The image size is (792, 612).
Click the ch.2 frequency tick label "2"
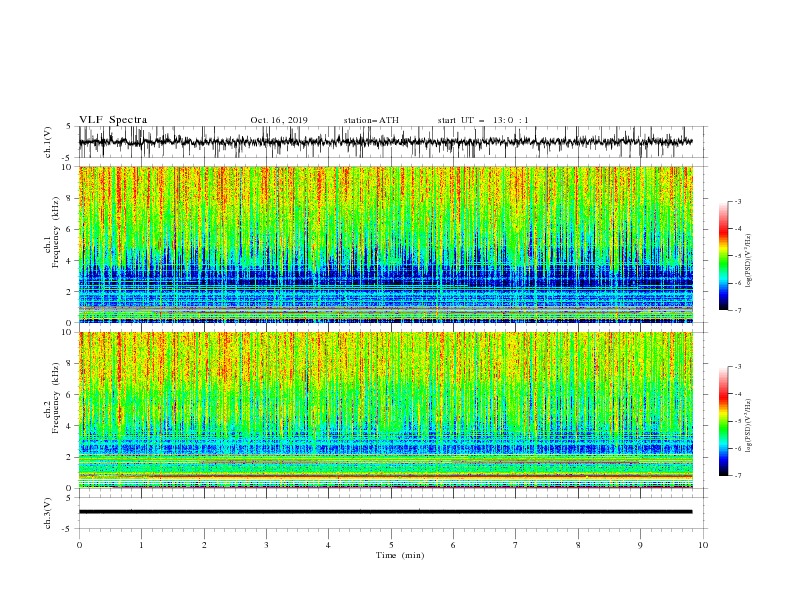point(71,457)
